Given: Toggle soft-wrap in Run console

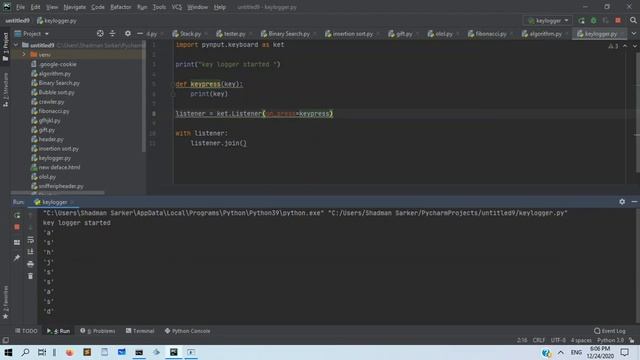Looking at the screenshot, I should [x=30, y=240].
